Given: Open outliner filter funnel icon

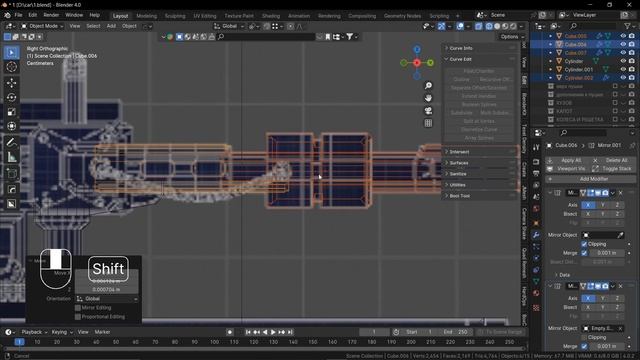Looking at the screenshot, I should [627, 26].
